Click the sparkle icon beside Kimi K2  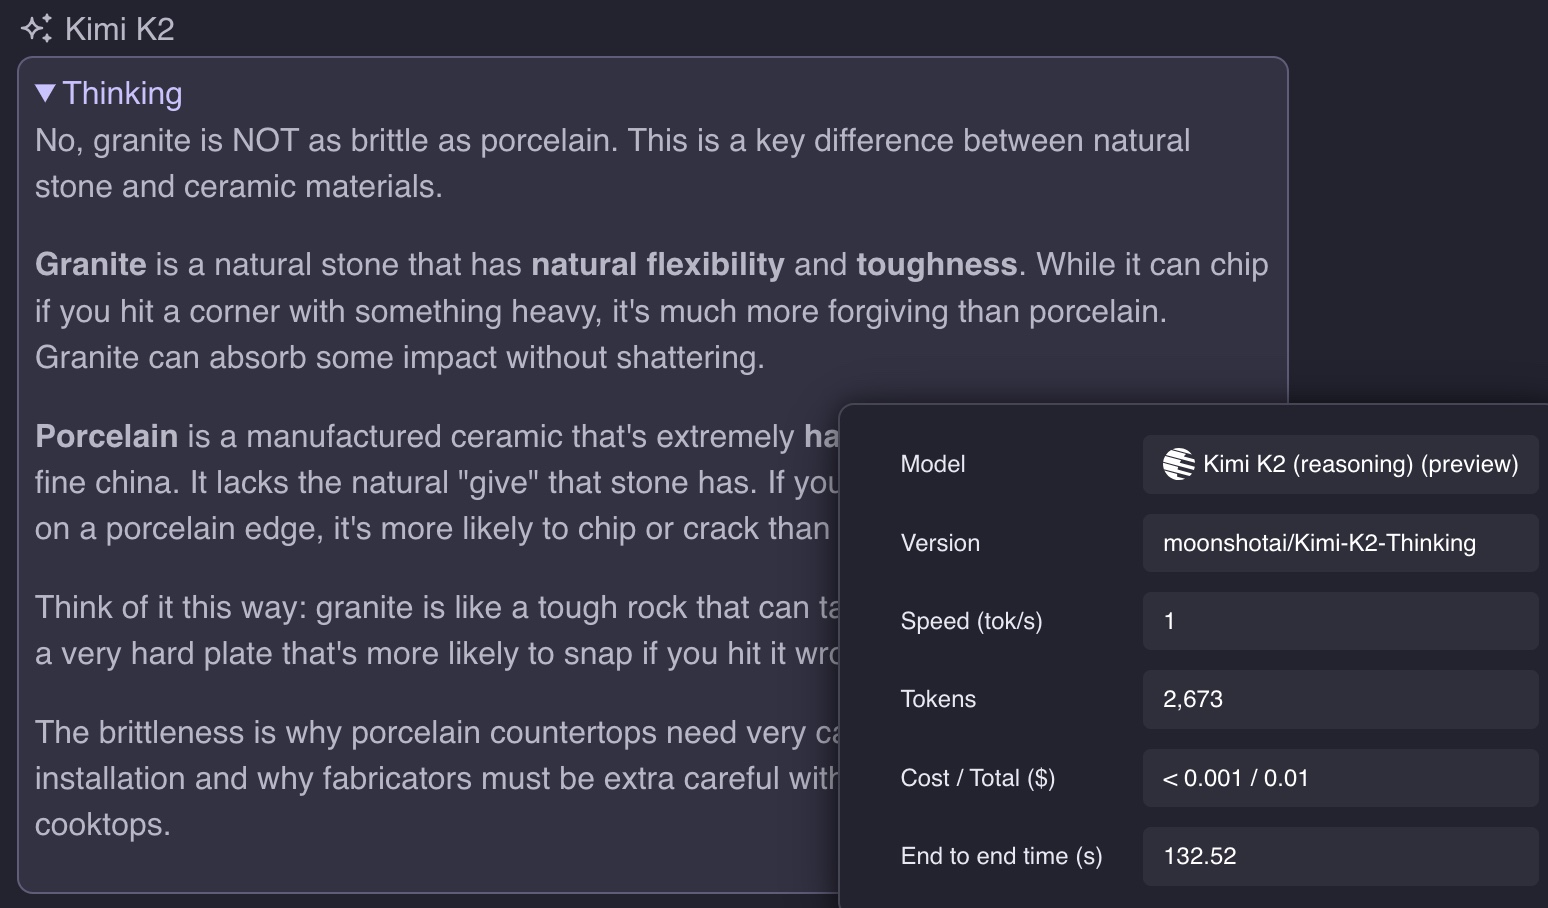pyautogui.click(x=37, y=29)
